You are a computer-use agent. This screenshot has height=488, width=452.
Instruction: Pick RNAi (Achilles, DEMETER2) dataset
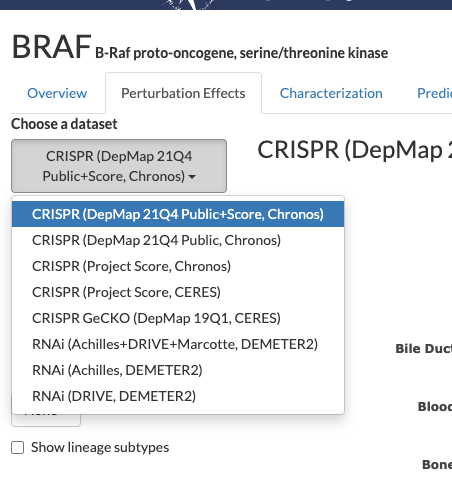(x=178, y=370)
